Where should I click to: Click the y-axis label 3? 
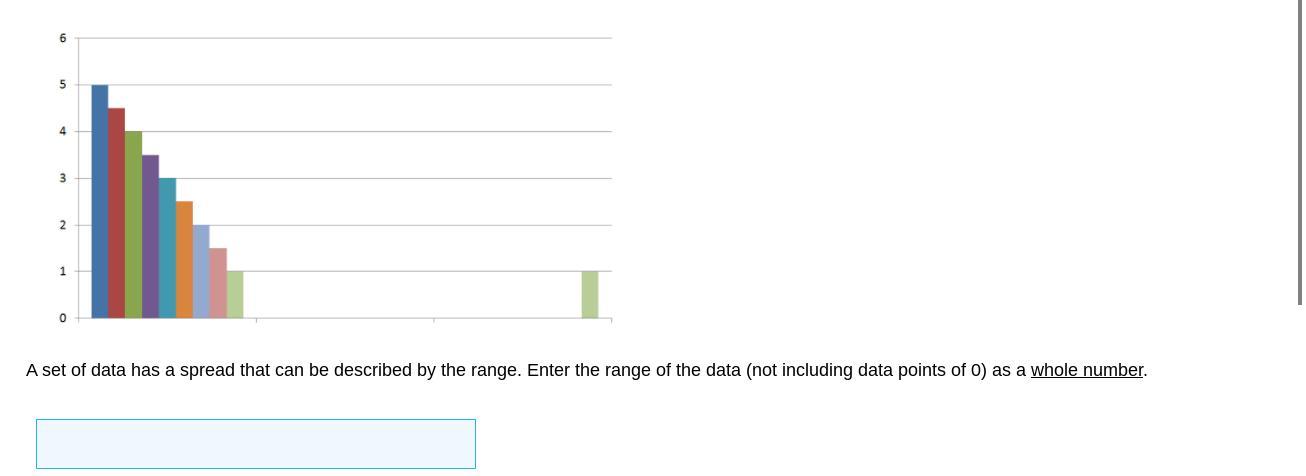coord(62,178)
